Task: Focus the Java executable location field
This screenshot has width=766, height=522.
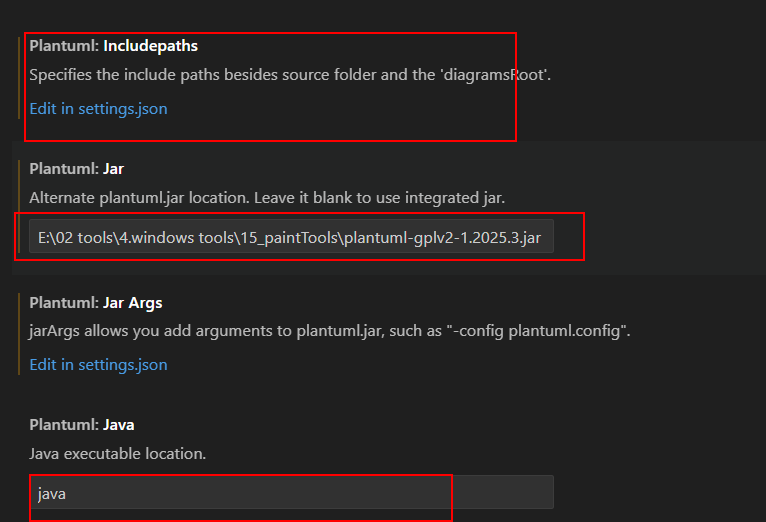Action: pos(291,492)
